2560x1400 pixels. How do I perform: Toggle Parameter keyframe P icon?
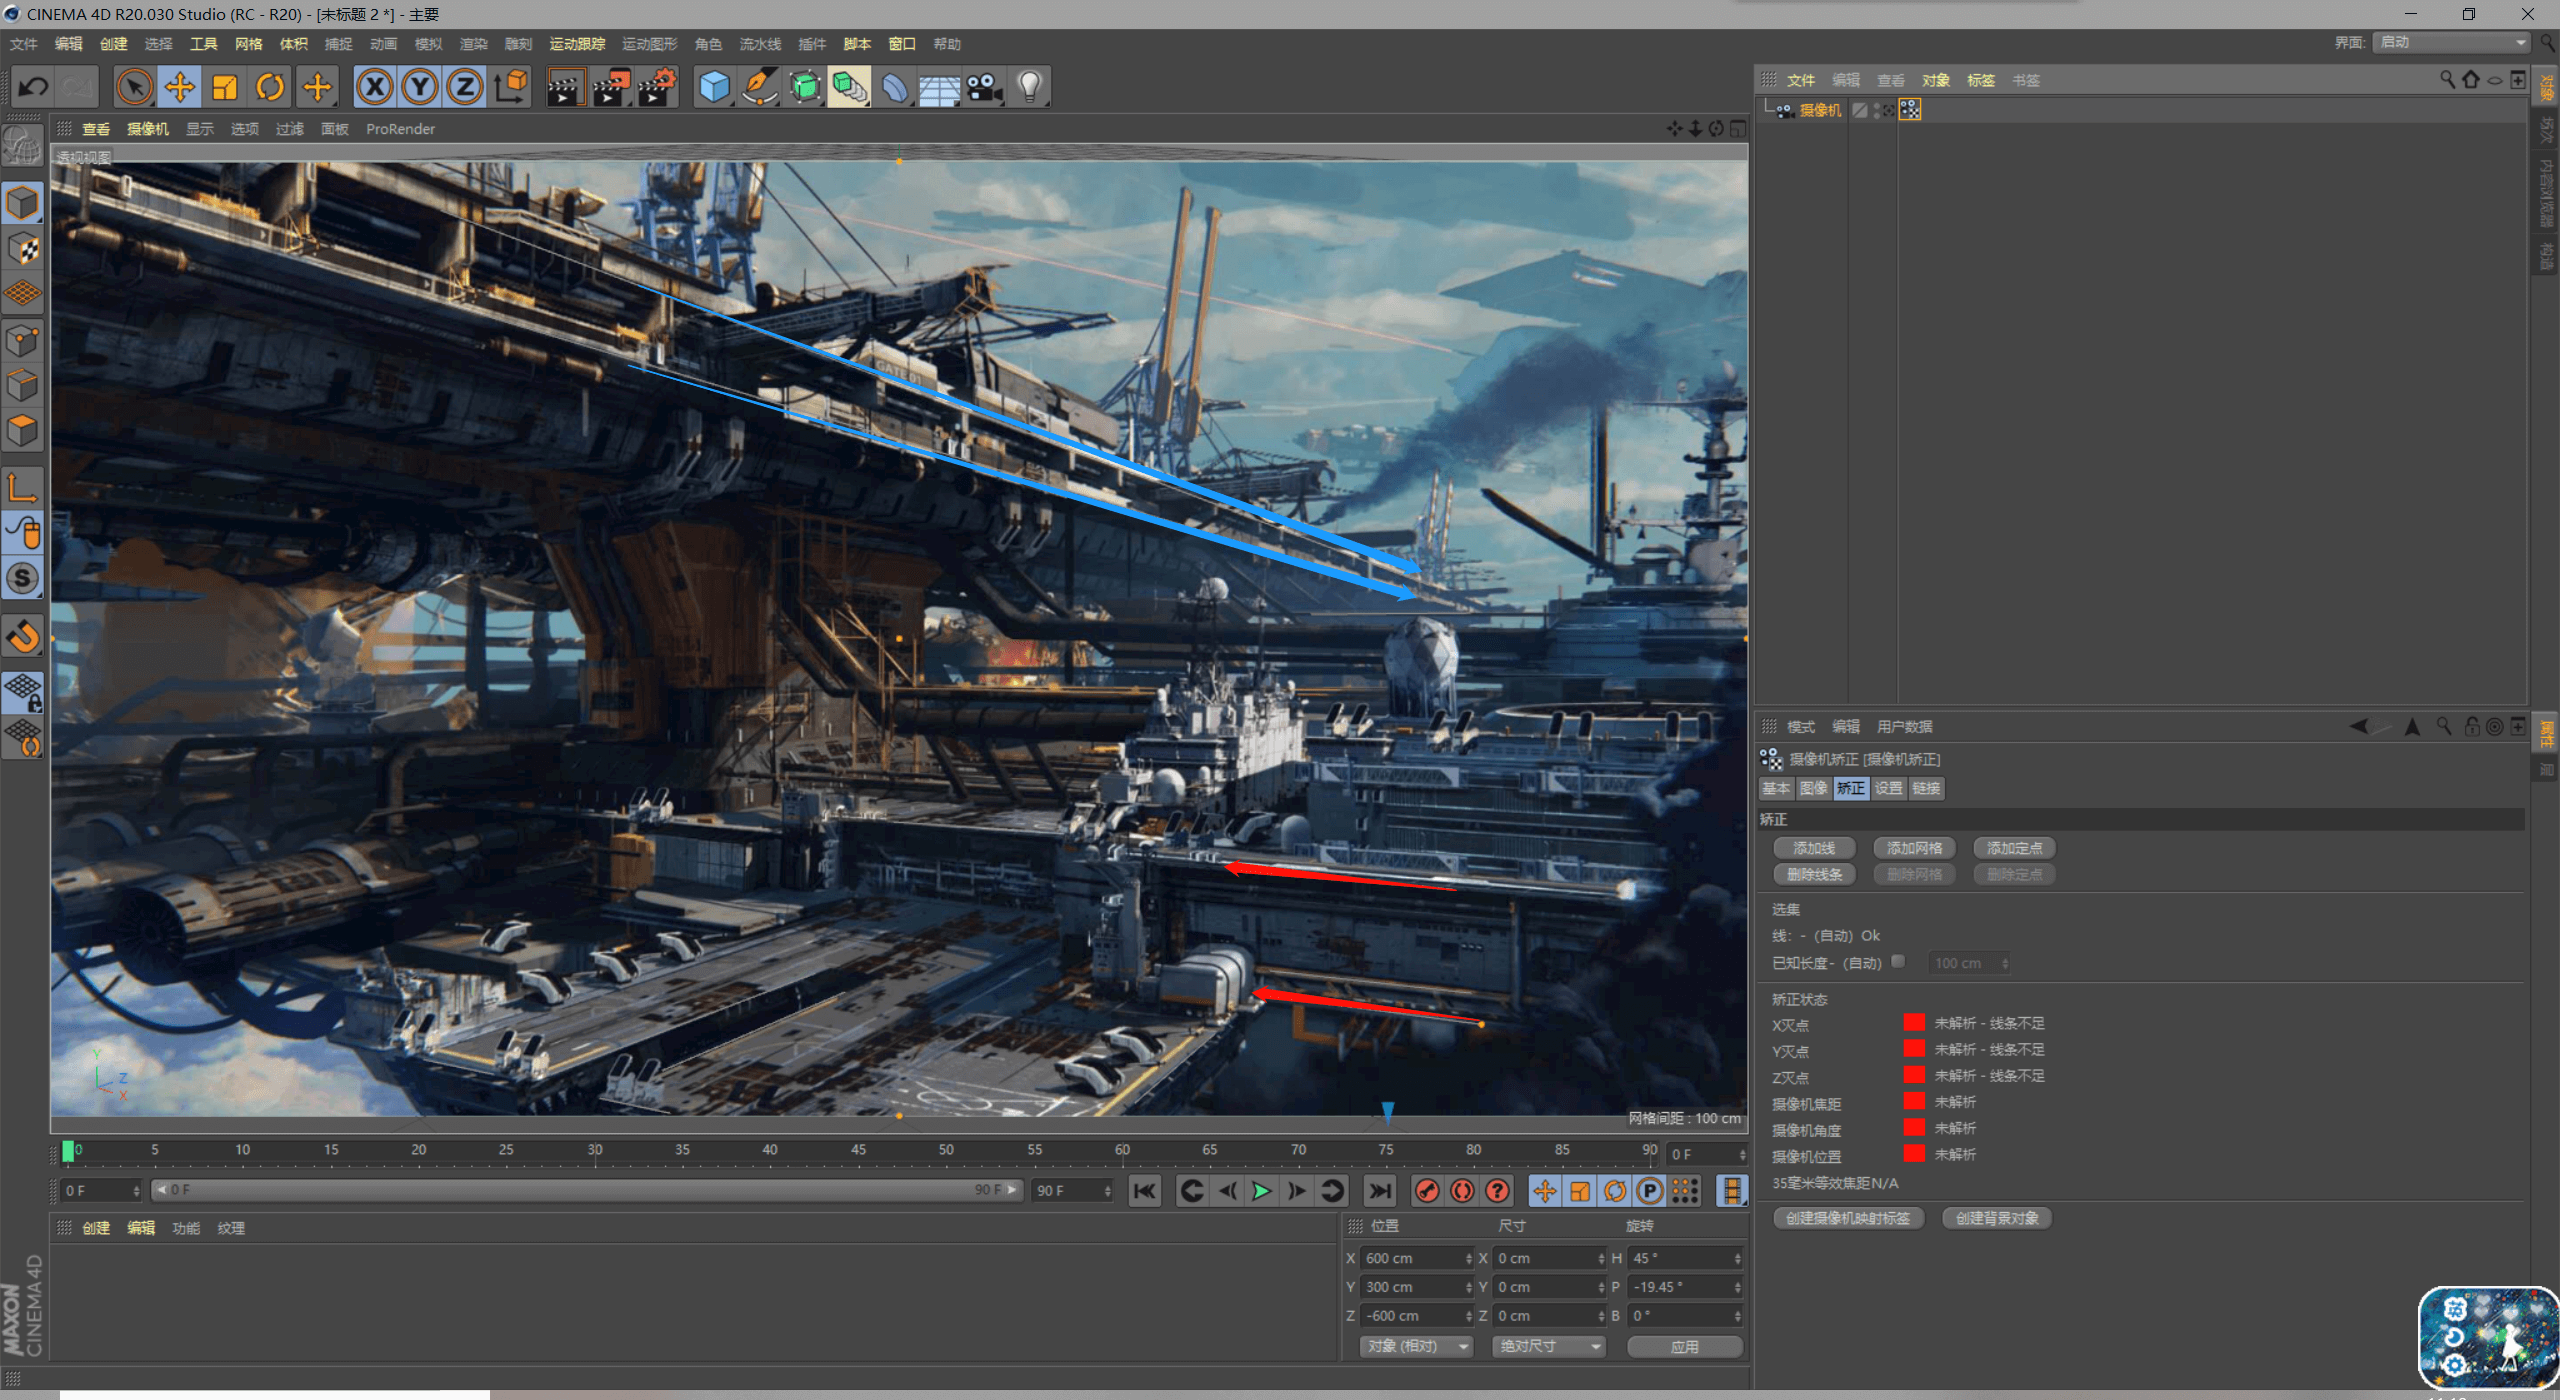tap(1650, 1191)
